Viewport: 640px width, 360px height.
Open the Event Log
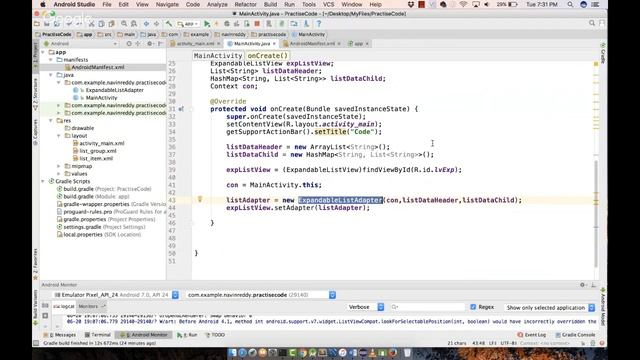[531, 335]
